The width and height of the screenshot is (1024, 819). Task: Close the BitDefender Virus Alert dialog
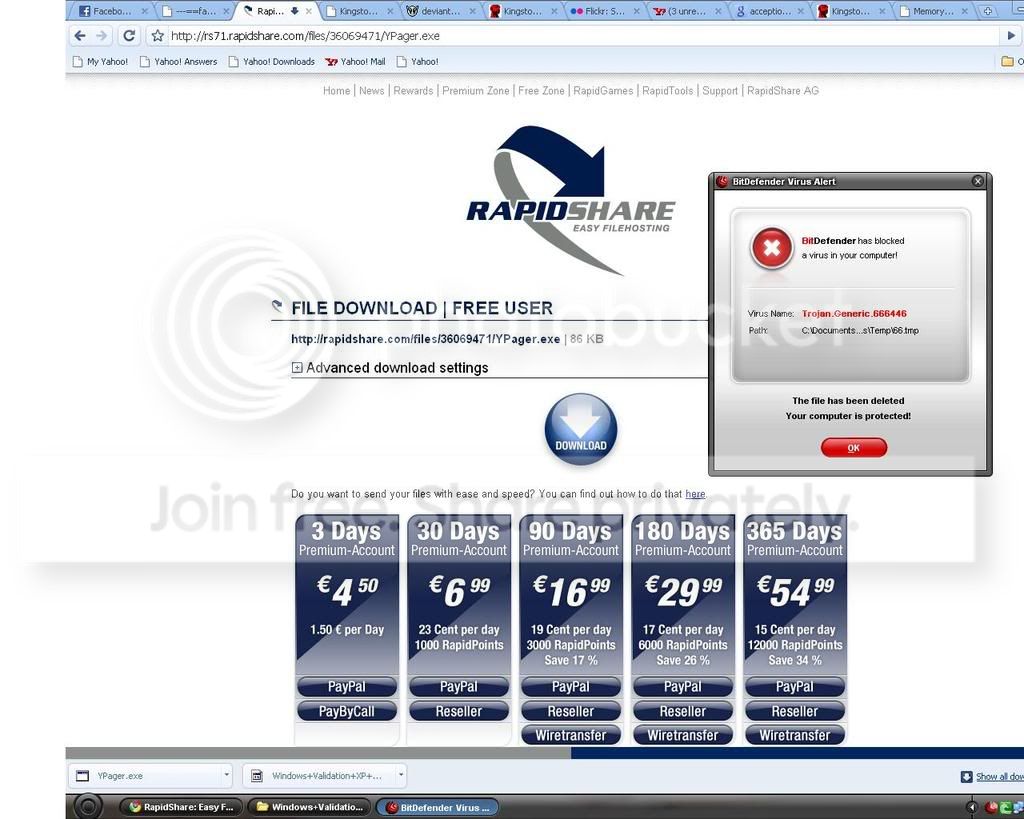pyautogui.click(x=978, y=182)
